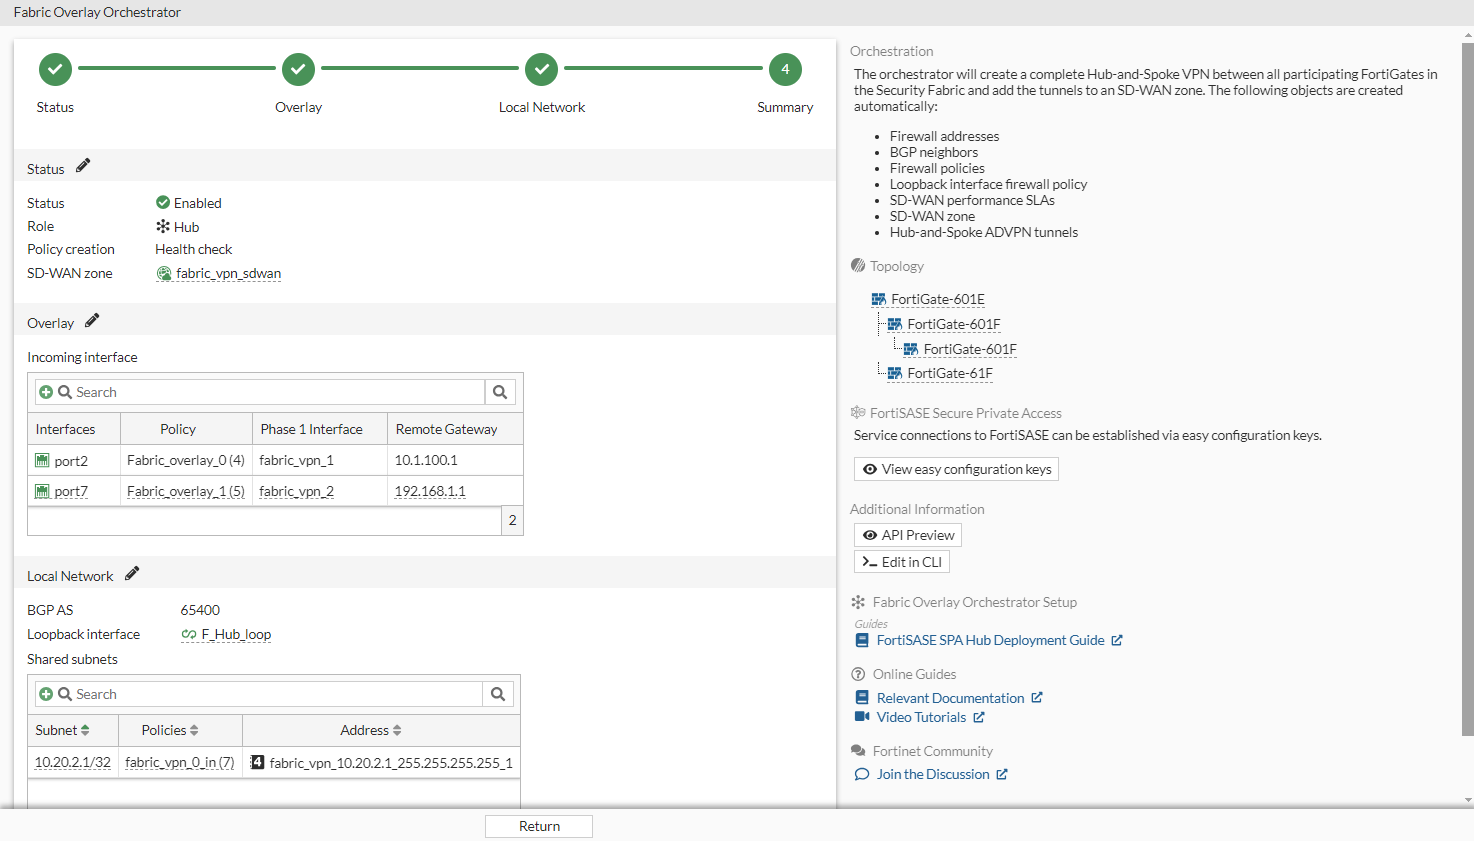The image size is (1474, 841).
Task: Click the magnifier button beside the Incoming interface search
Action: pos(499,391)
